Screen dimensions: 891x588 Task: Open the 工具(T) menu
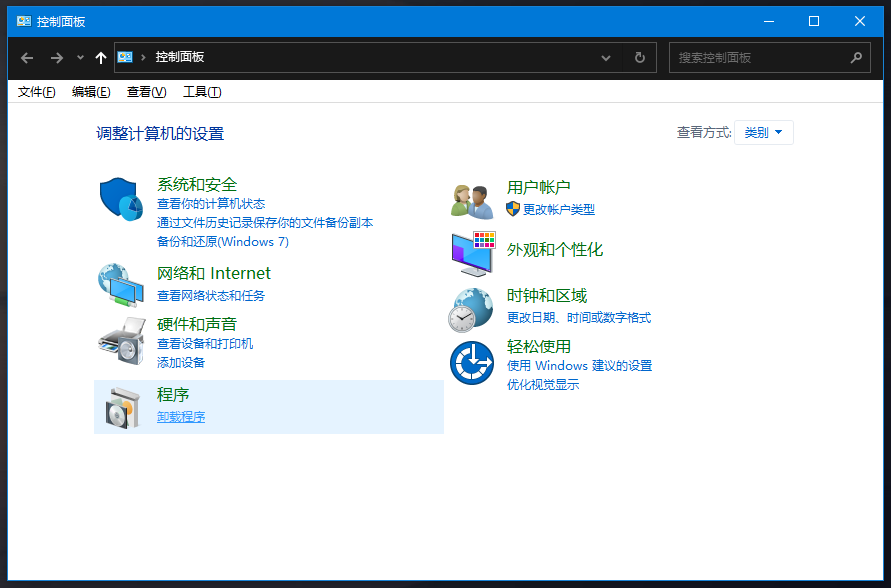(x=202, y=91)
